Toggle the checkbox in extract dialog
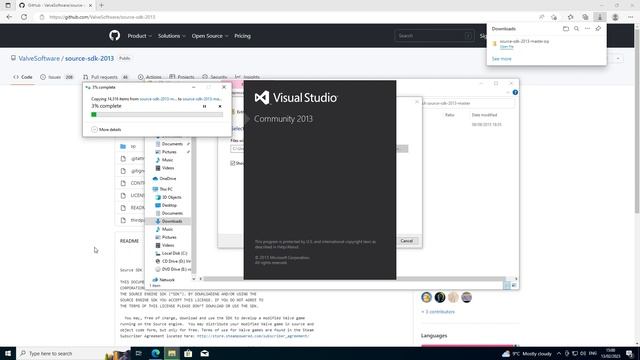 click(233, 163)
